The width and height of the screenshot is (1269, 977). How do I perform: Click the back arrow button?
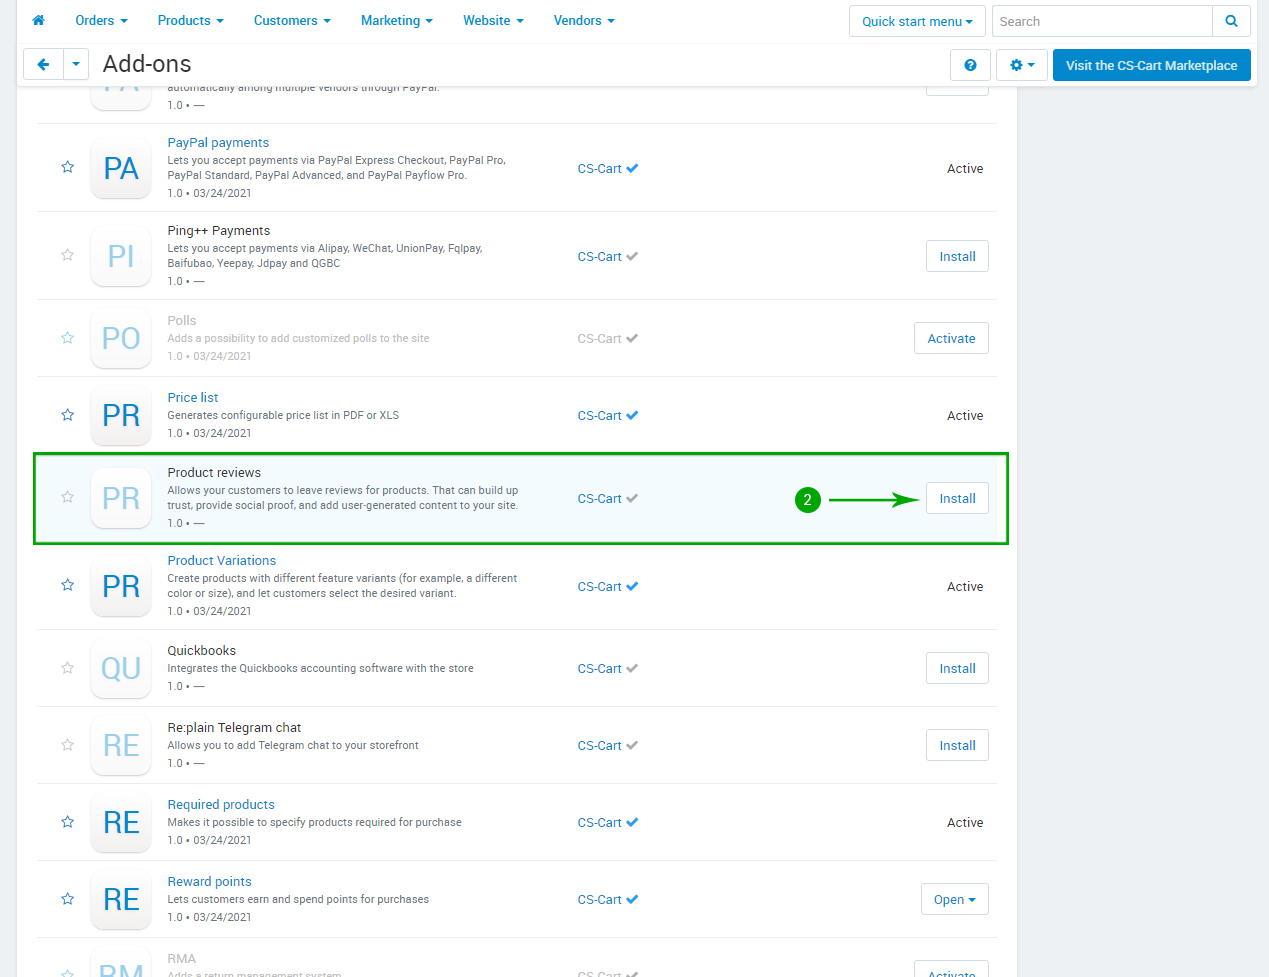pos(43,65)
